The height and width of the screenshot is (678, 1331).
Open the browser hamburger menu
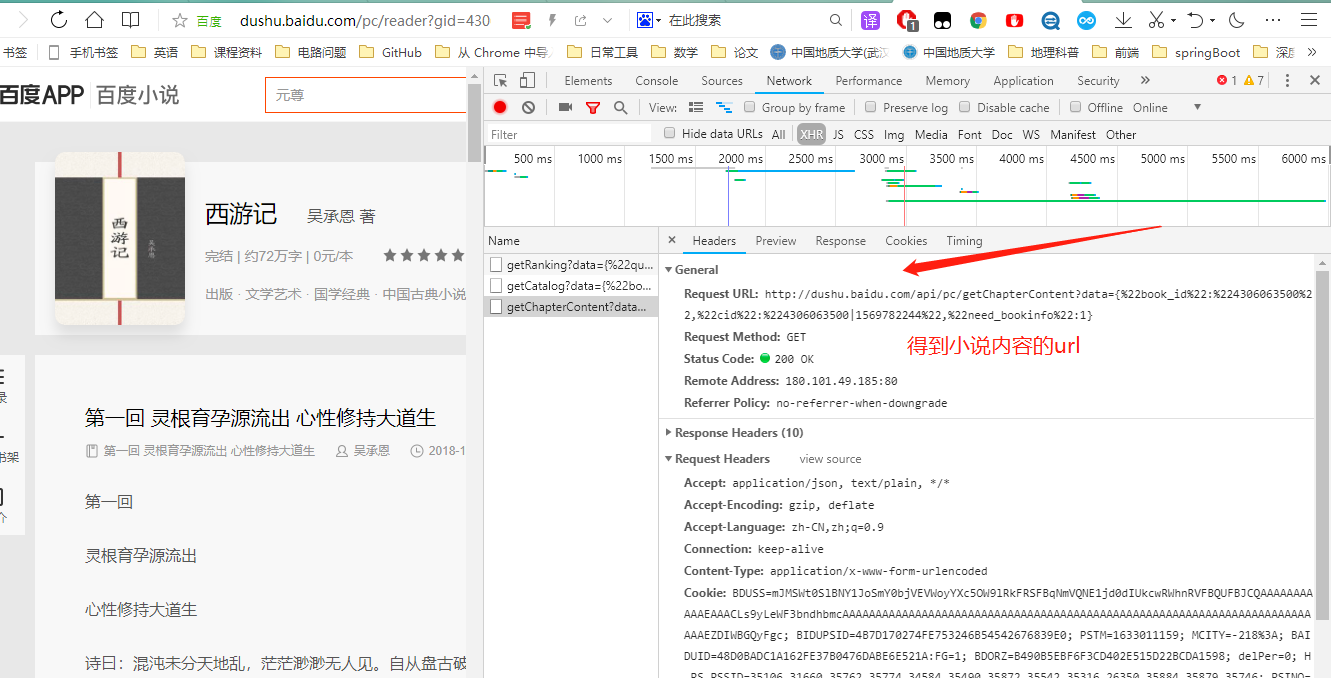tap(1309, 20)
